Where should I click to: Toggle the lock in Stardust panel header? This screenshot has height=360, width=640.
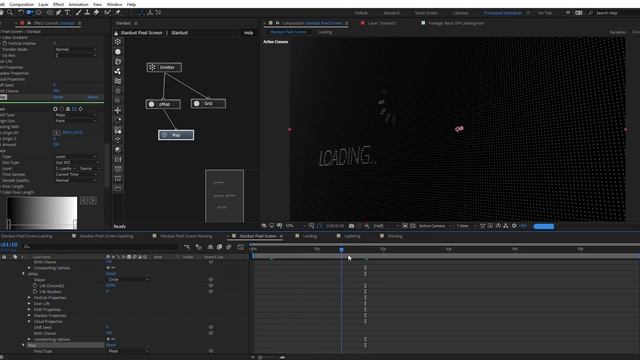click(116, 33)
